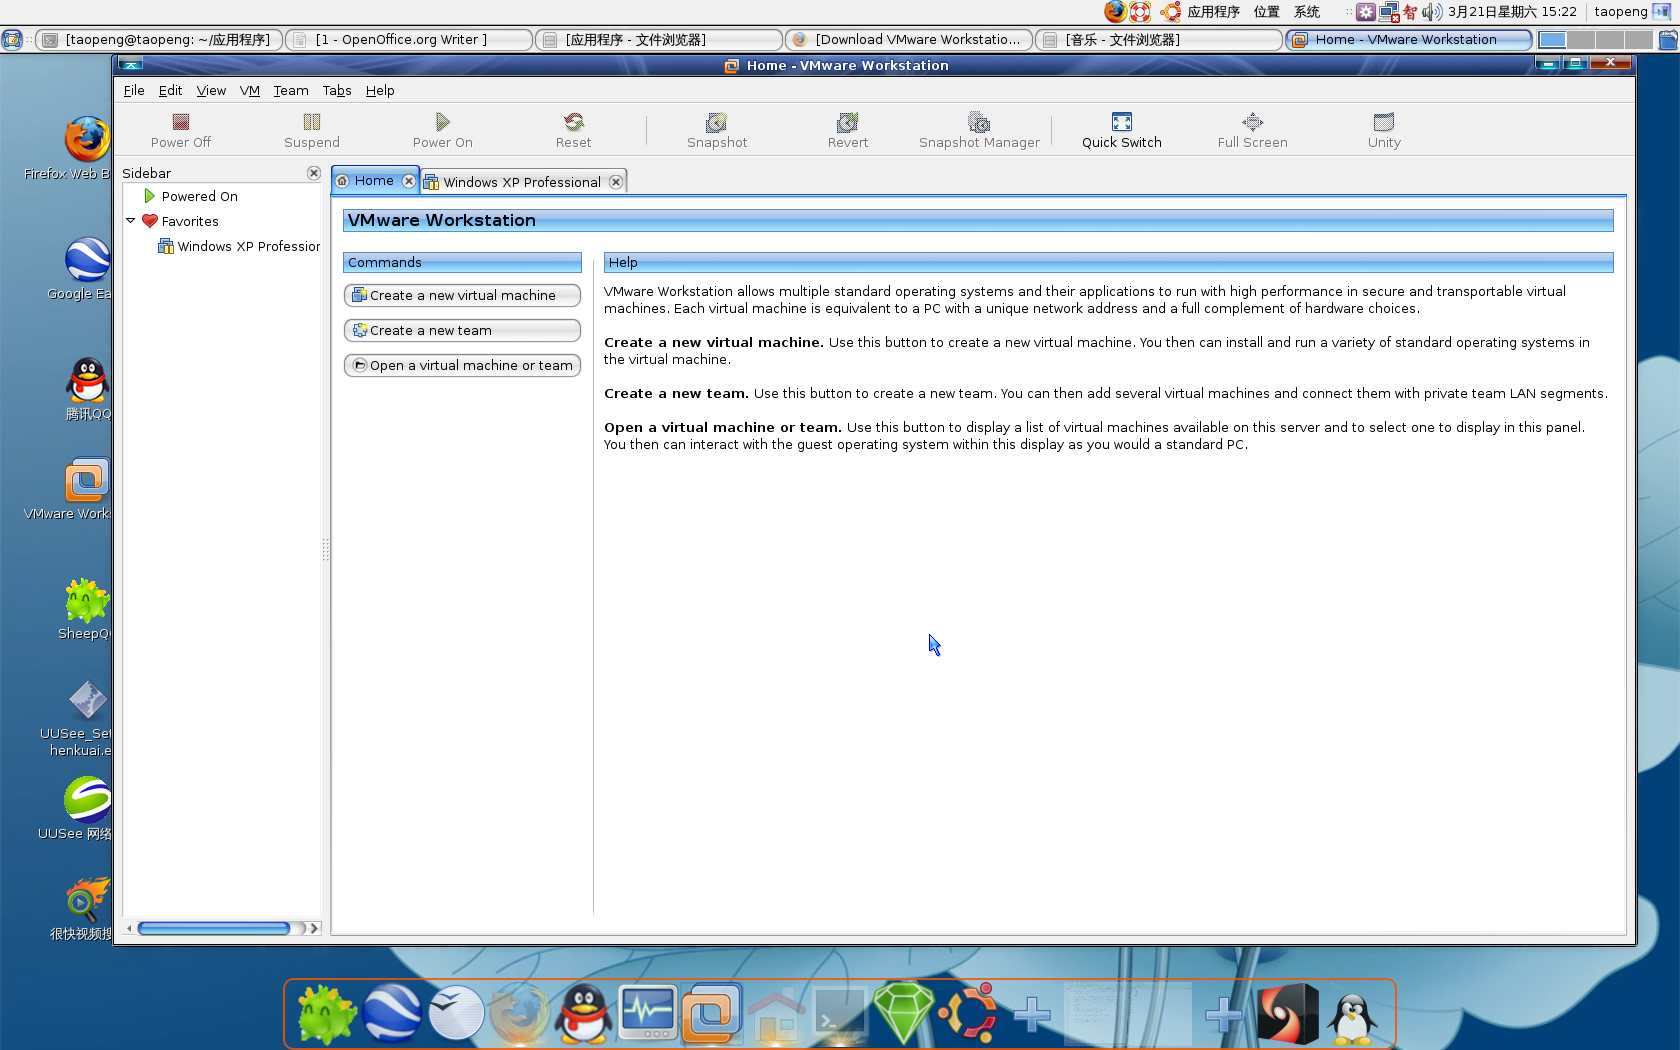Activate Quick Switch mode

click(x=1122, y=130)
